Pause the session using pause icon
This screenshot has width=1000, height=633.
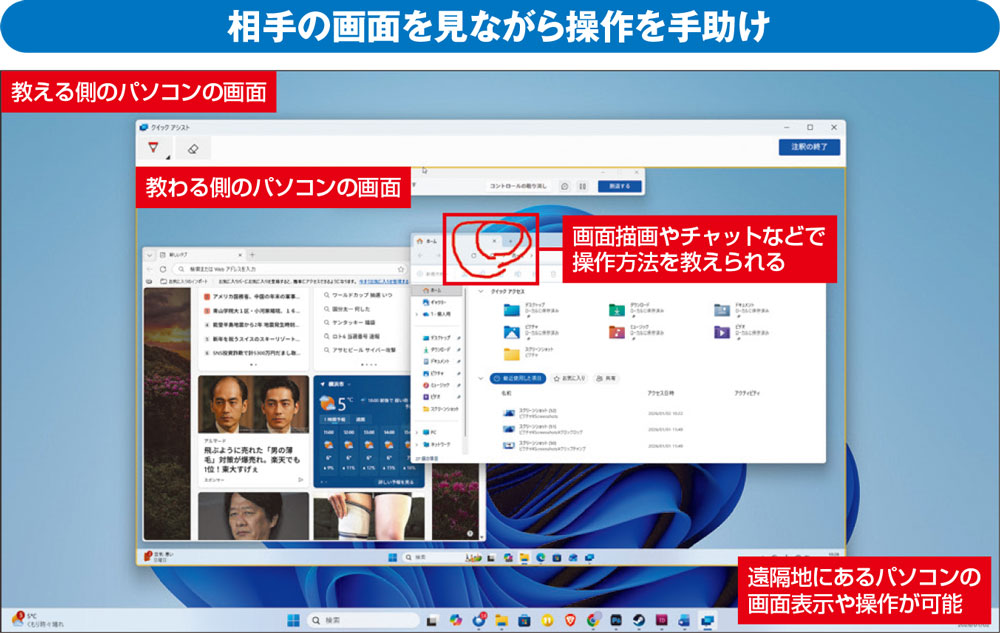click(582, 187)
